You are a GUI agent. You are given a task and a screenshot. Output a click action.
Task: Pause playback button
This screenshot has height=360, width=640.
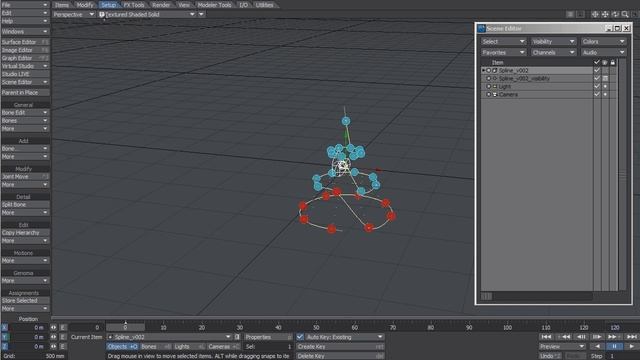tap(614, 346)
